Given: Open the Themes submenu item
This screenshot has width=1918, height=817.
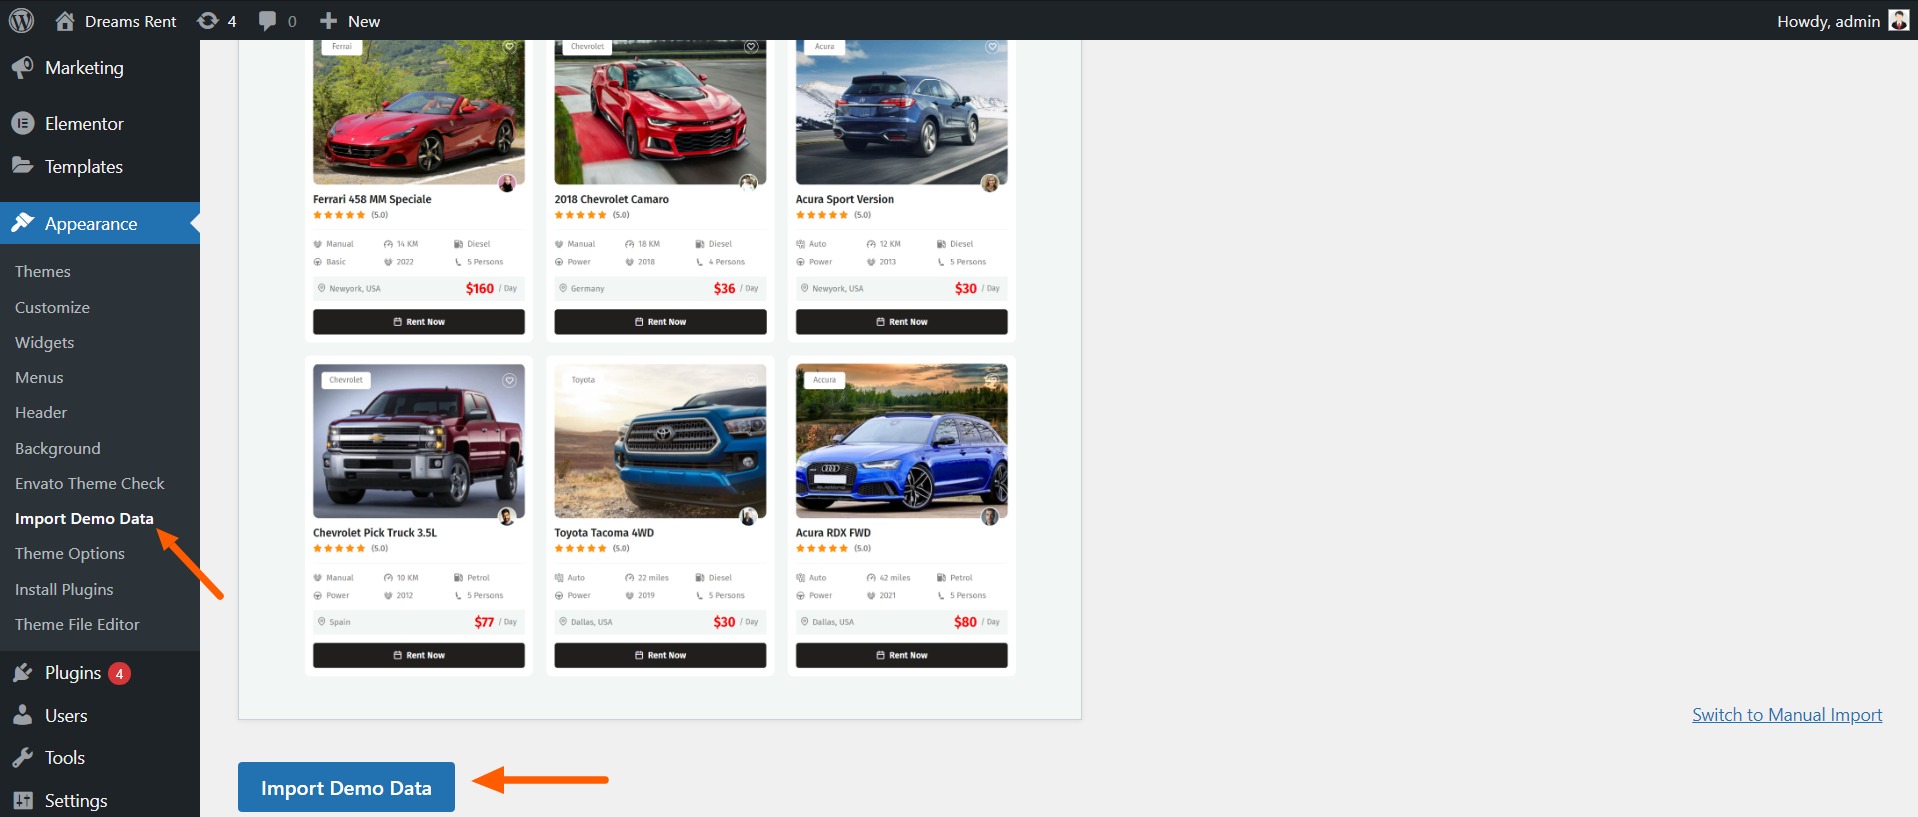Looking at the screenshot, I should 43,271.
